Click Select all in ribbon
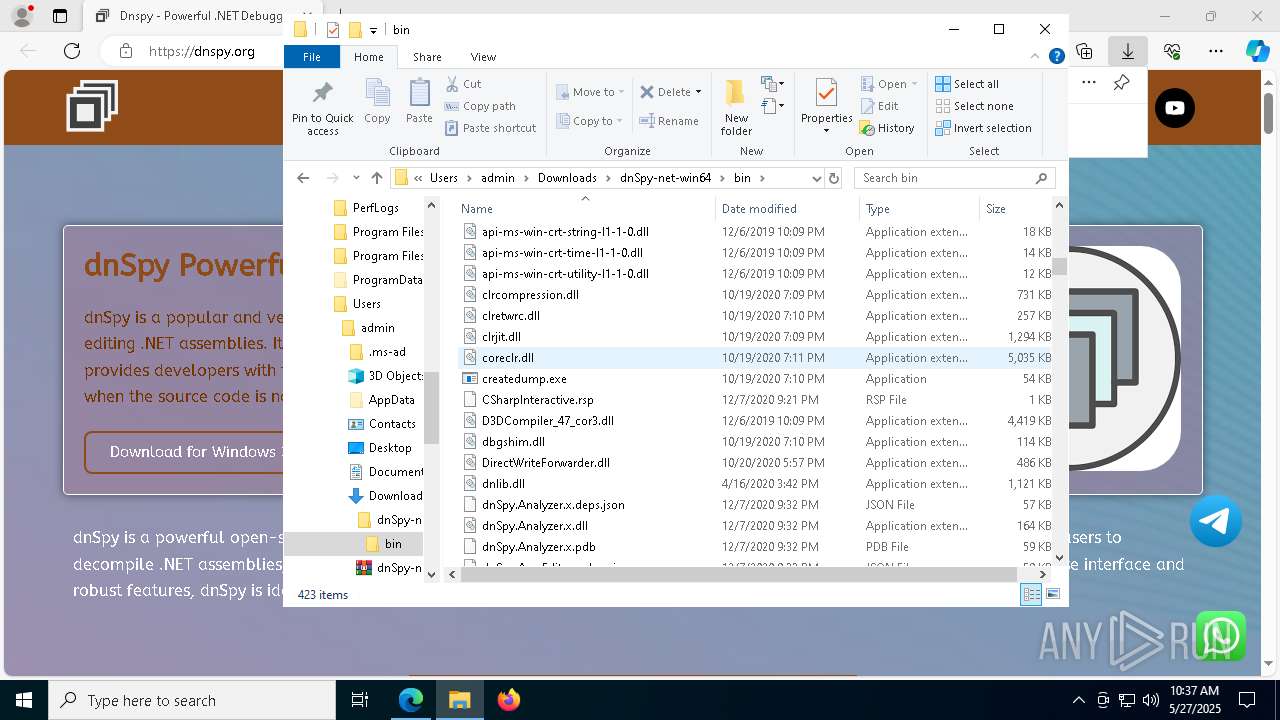Screen dimensions: 1280x720 967,84
